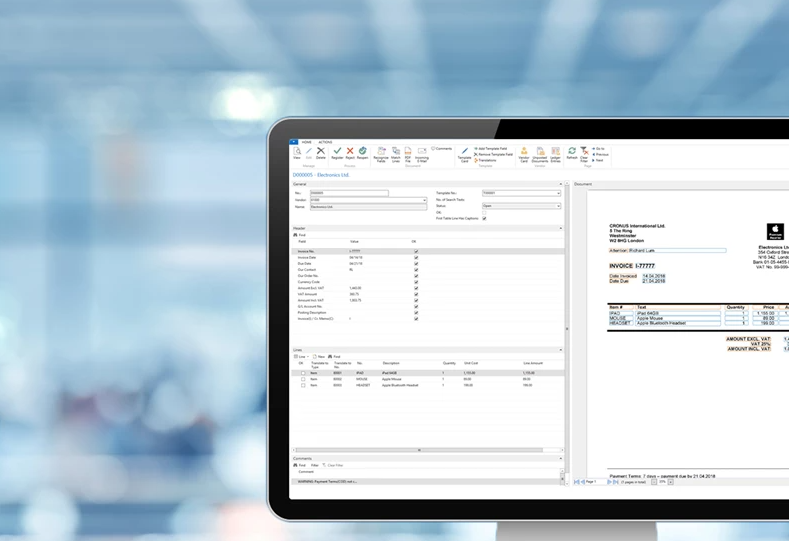The height and width of the screenshot is (541, 789).
Task: Collapse the Comments section
Action: pyautogui.click(x=561, y=458)
